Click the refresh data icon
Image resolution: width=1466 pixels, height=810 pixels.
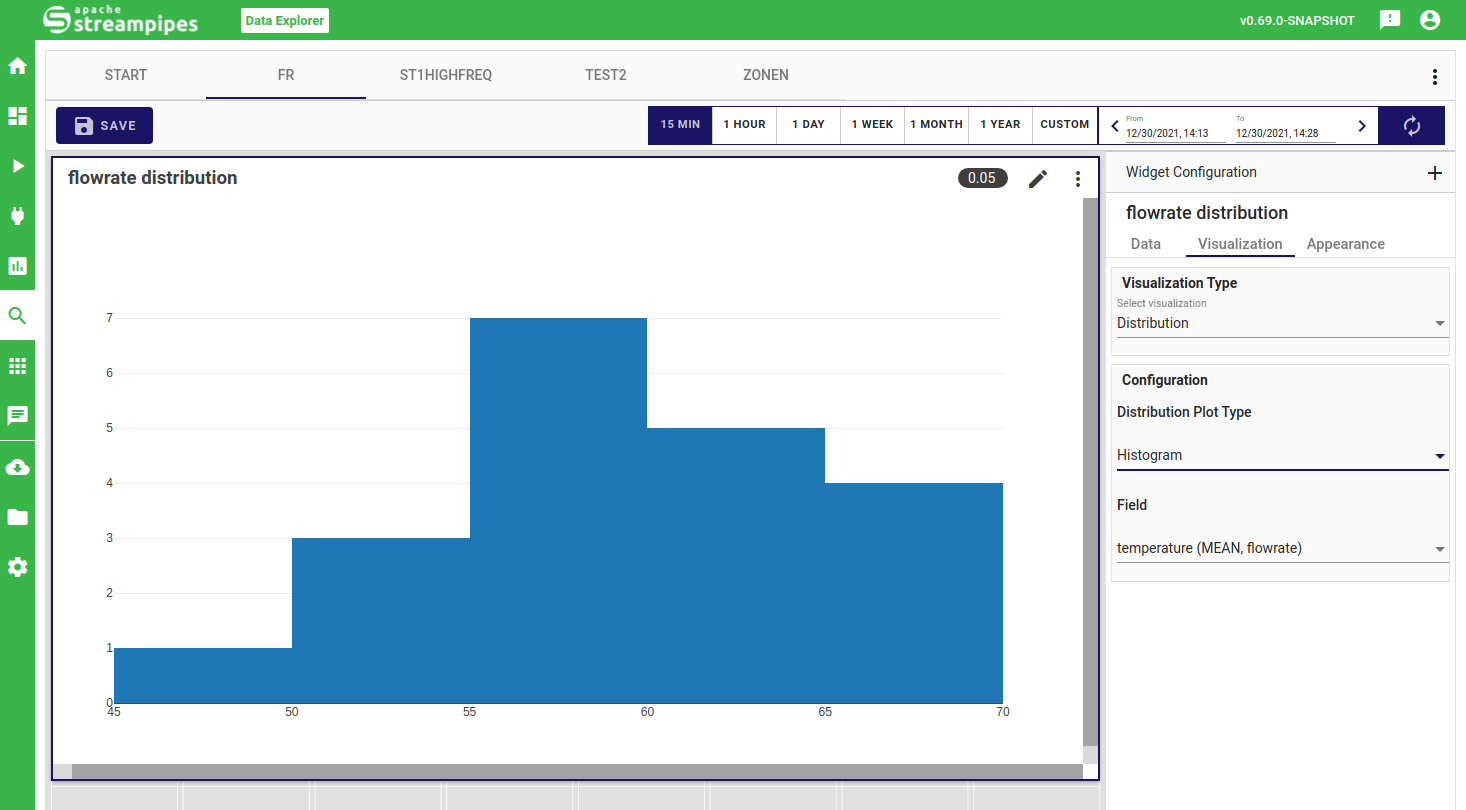(1411, 126)
